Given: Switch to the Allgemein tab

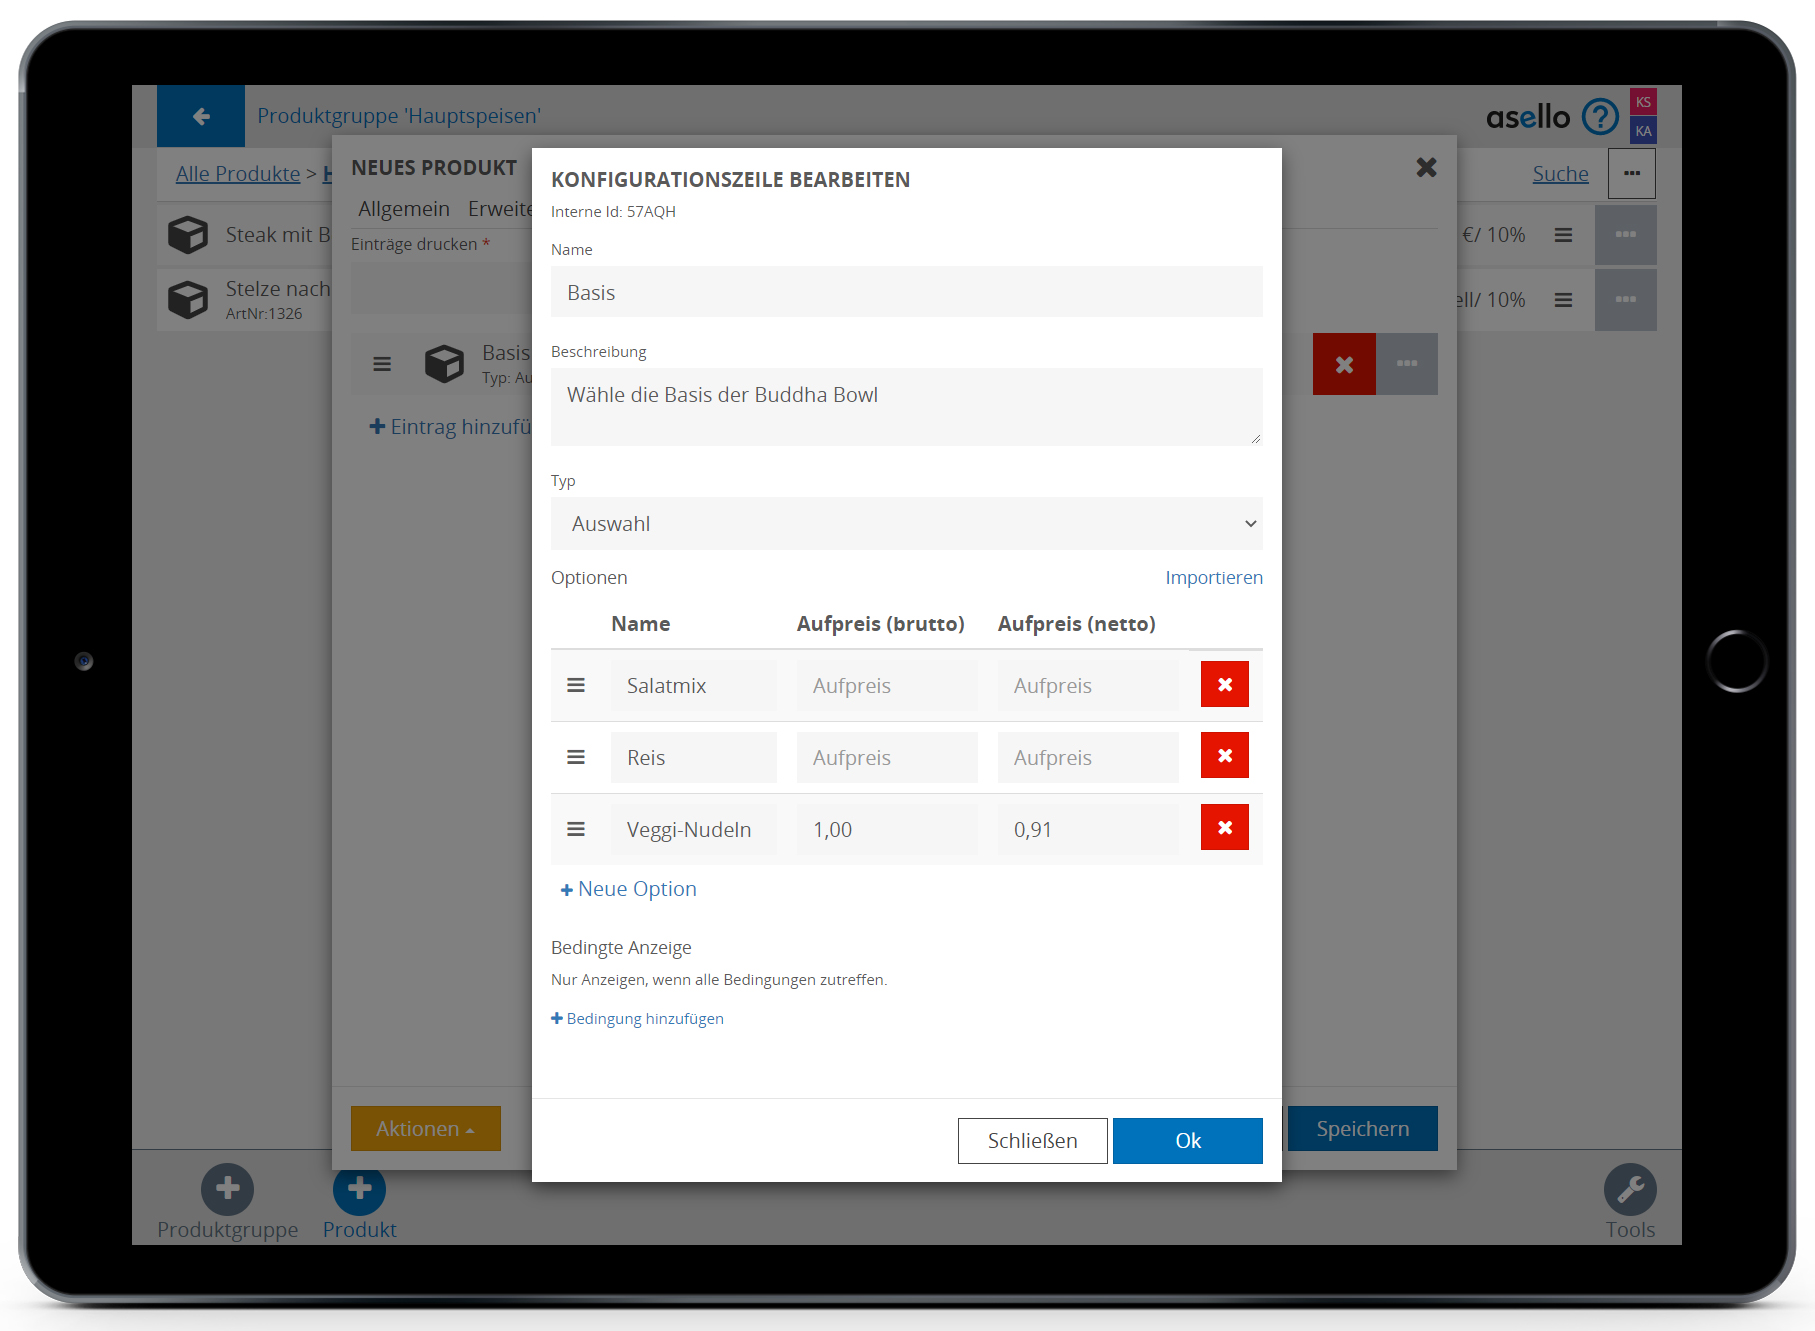Looking at the screenshot, I should click(x=404, y=209).
